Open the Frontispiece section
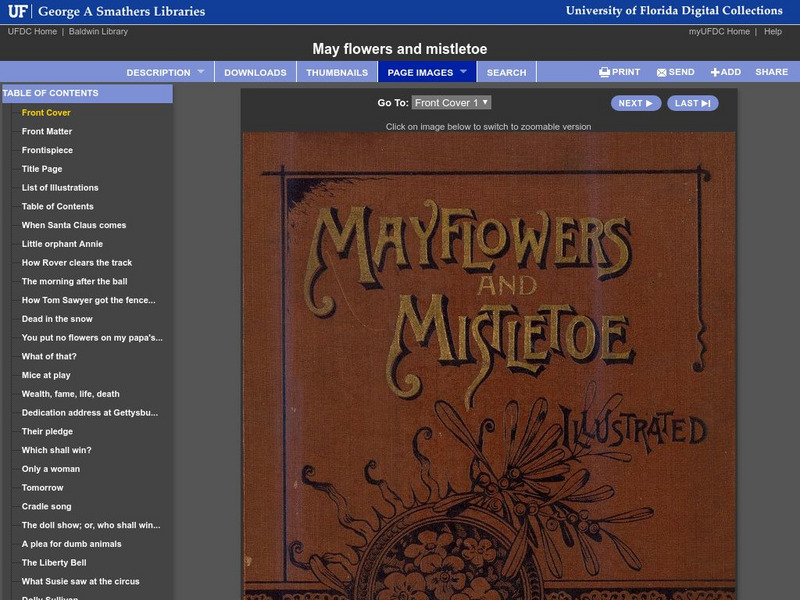 pos(46,149)
